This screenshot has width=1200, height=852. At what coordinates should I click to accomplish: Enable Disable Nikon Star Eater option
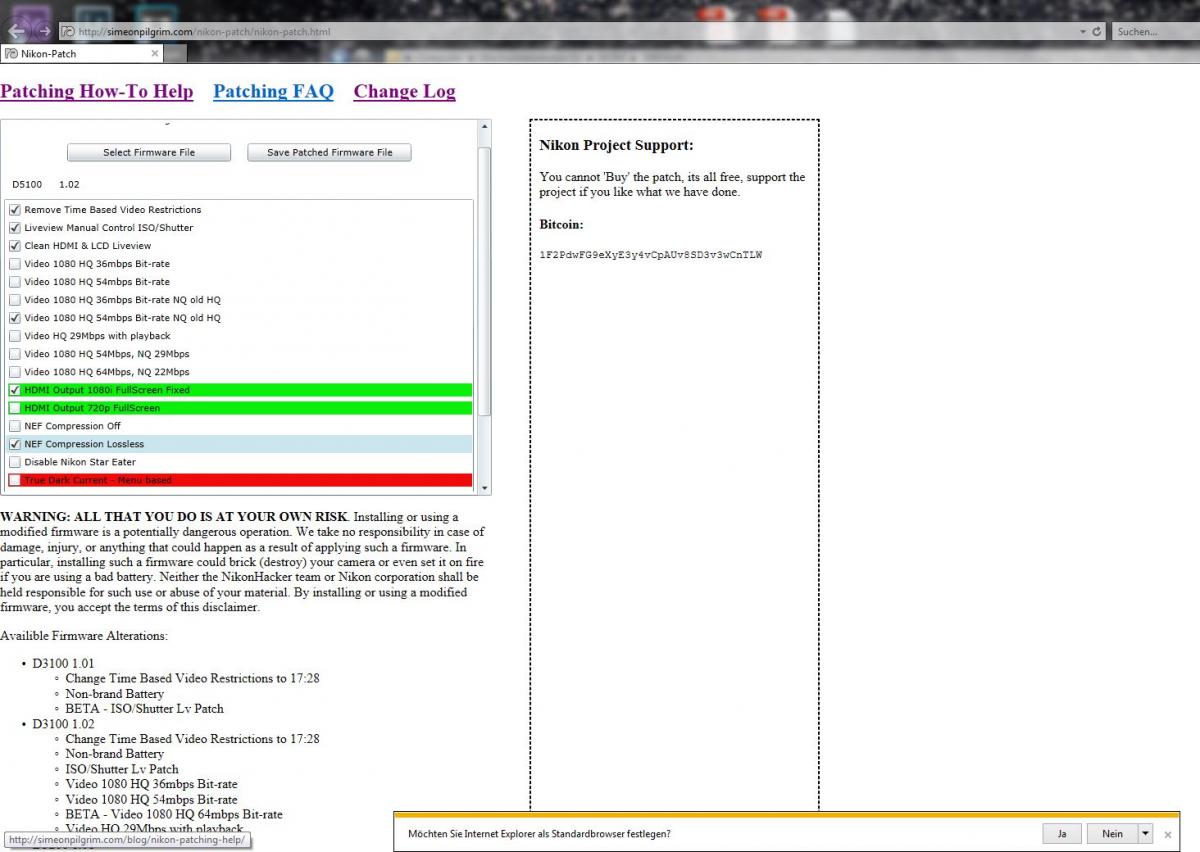point(15,462)
